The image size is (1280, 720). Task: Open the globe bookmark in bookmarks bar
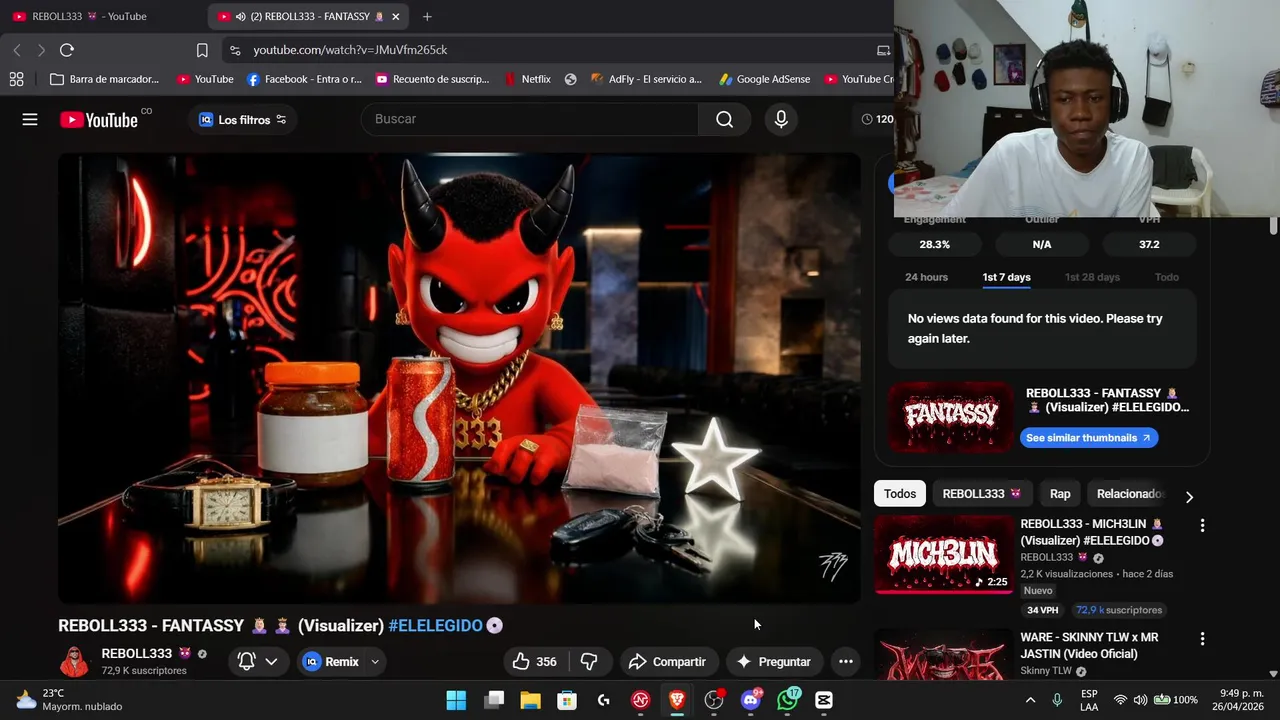coord(570,79)
